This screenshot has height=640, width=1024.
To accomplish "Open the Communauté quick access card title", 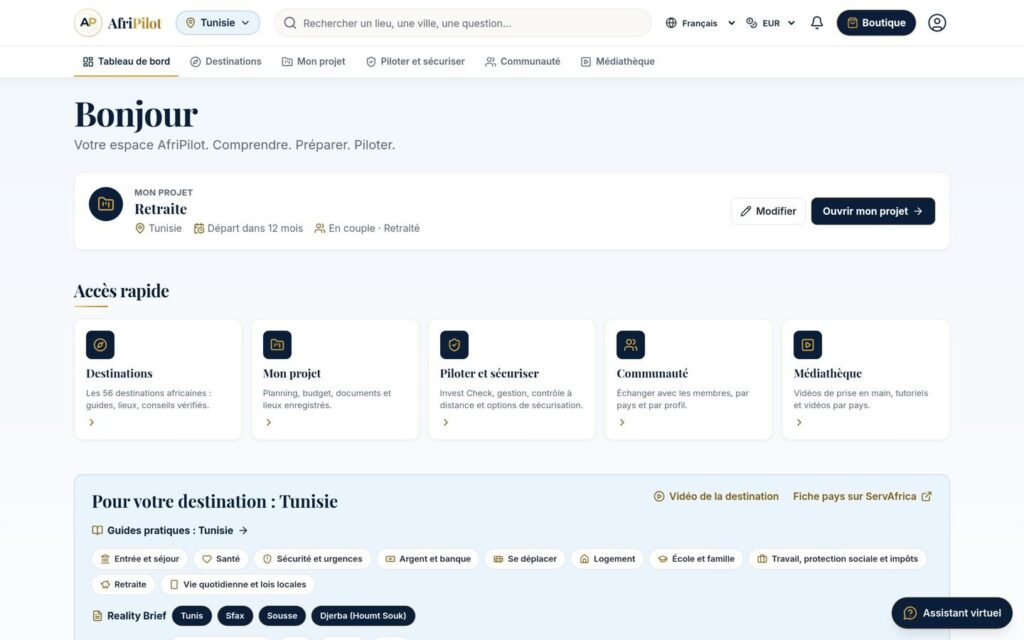I will 652,374.
